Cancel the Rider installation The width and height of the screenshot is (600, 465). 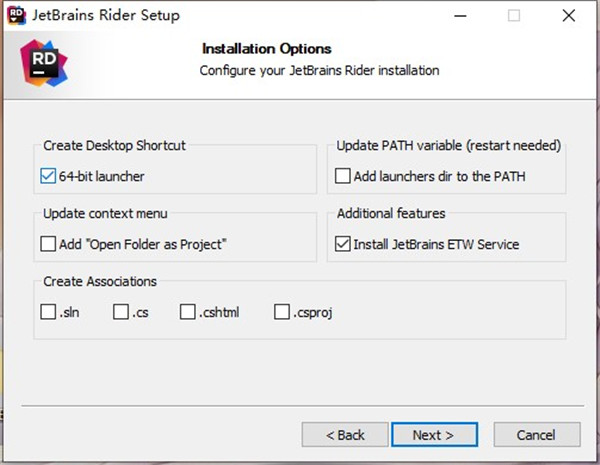pyautogui.click(x=536, y=435)
